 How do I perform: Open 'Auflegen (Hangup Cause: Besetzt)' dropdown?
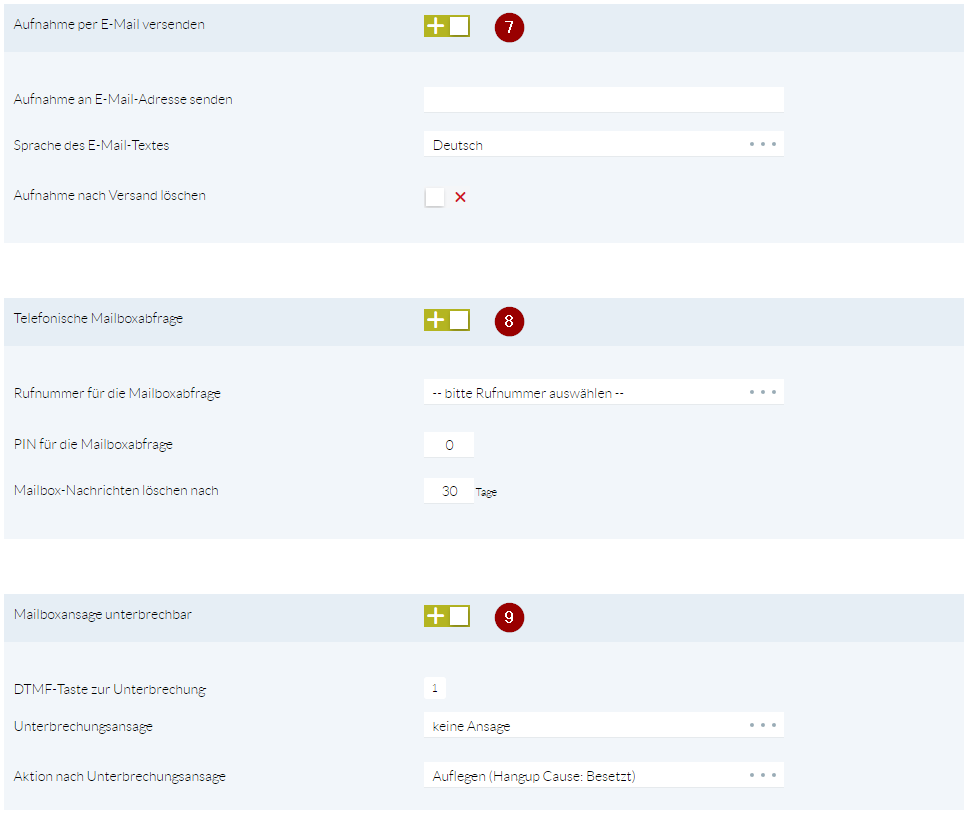tap(604, 775)
